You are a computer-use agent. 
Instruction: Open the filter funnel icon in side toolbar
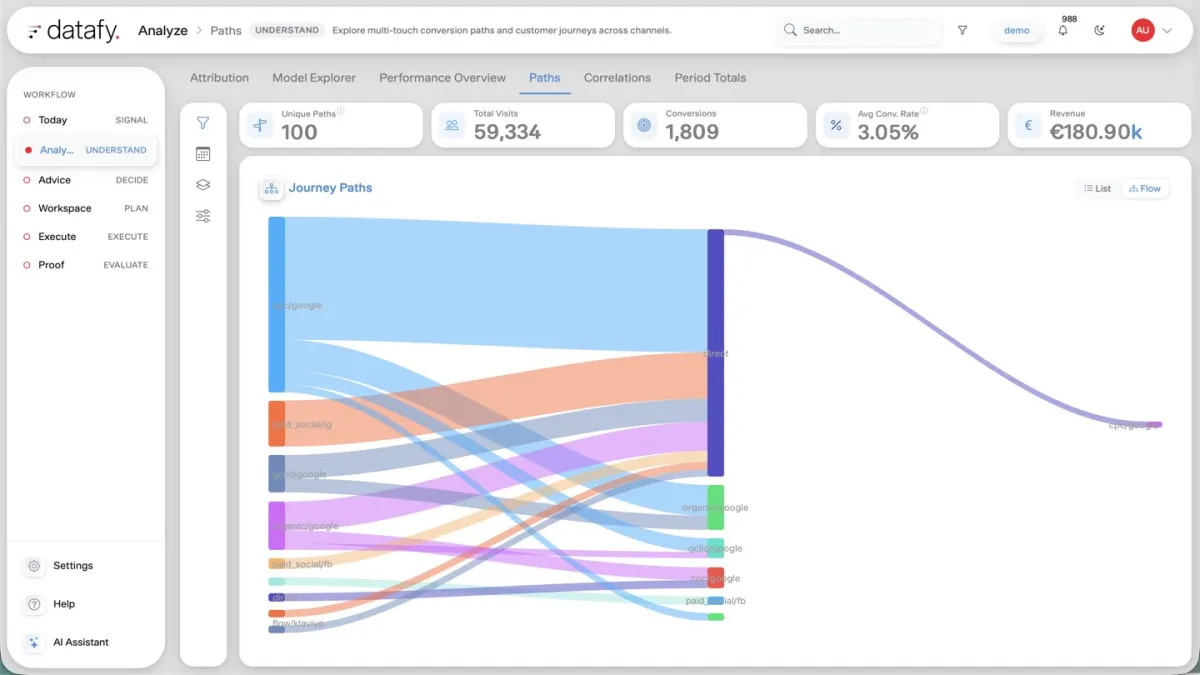[203, 123]
